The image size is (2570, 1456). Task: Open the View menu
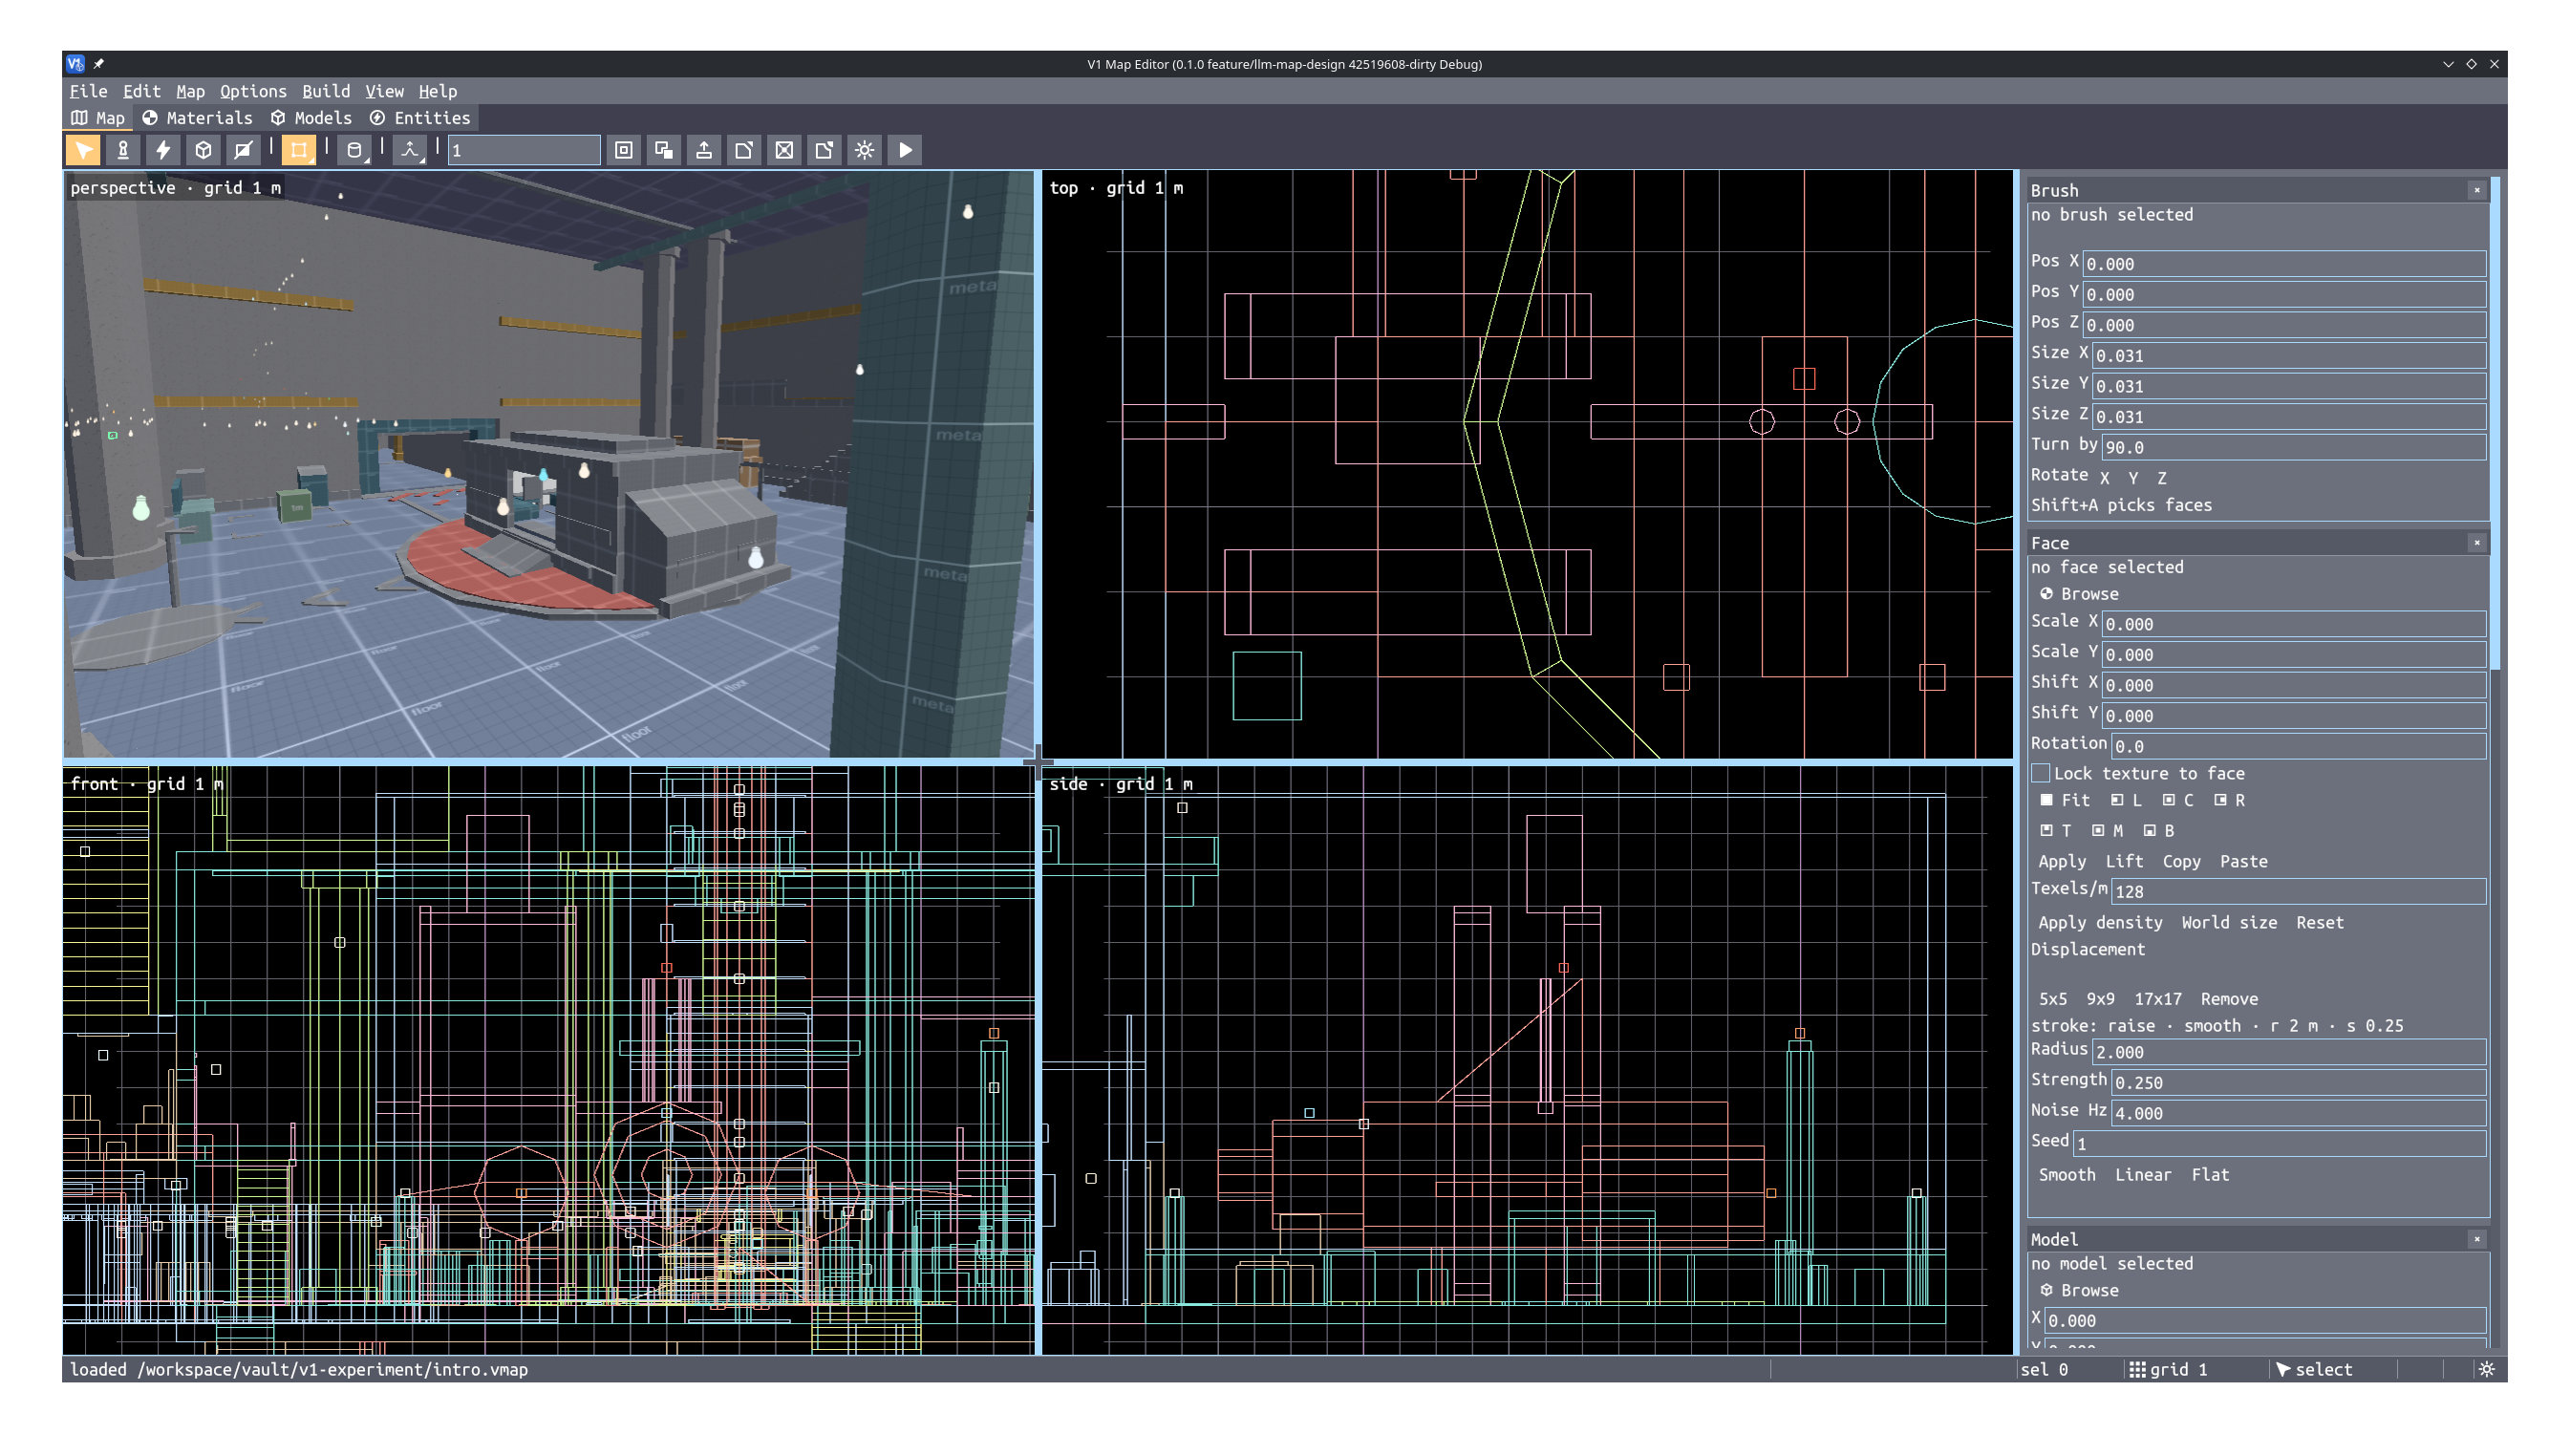(x=384, y=91)
